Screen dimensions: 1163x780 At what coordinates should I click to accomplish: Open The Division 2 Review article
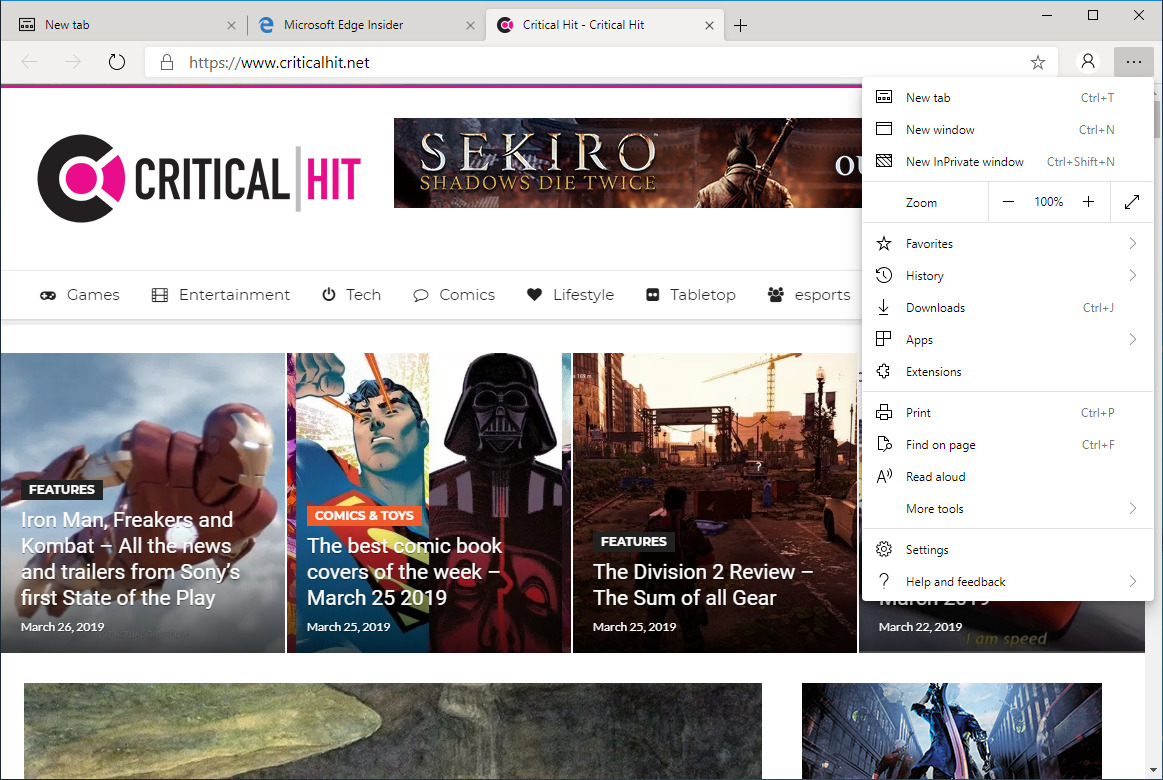[702, 585]
